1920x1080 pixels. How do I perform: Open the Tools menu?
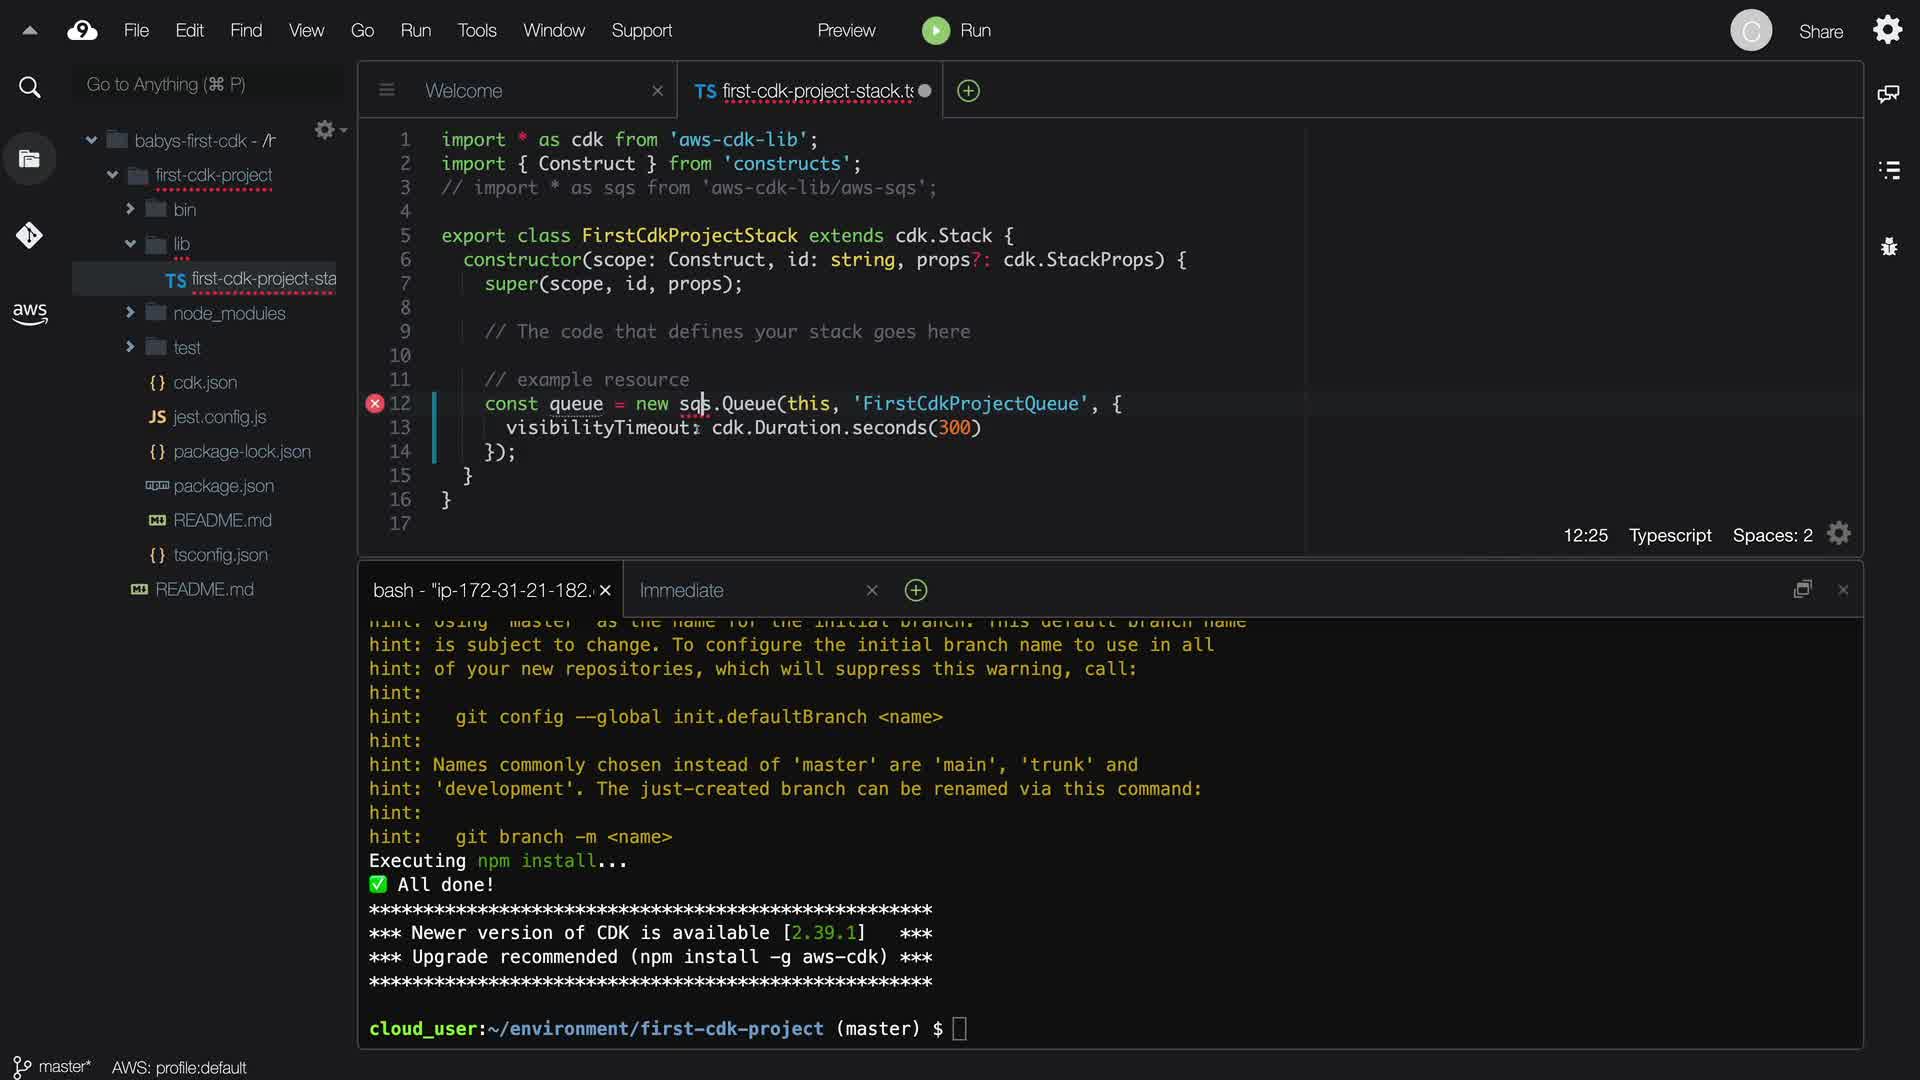click(476, 31)
